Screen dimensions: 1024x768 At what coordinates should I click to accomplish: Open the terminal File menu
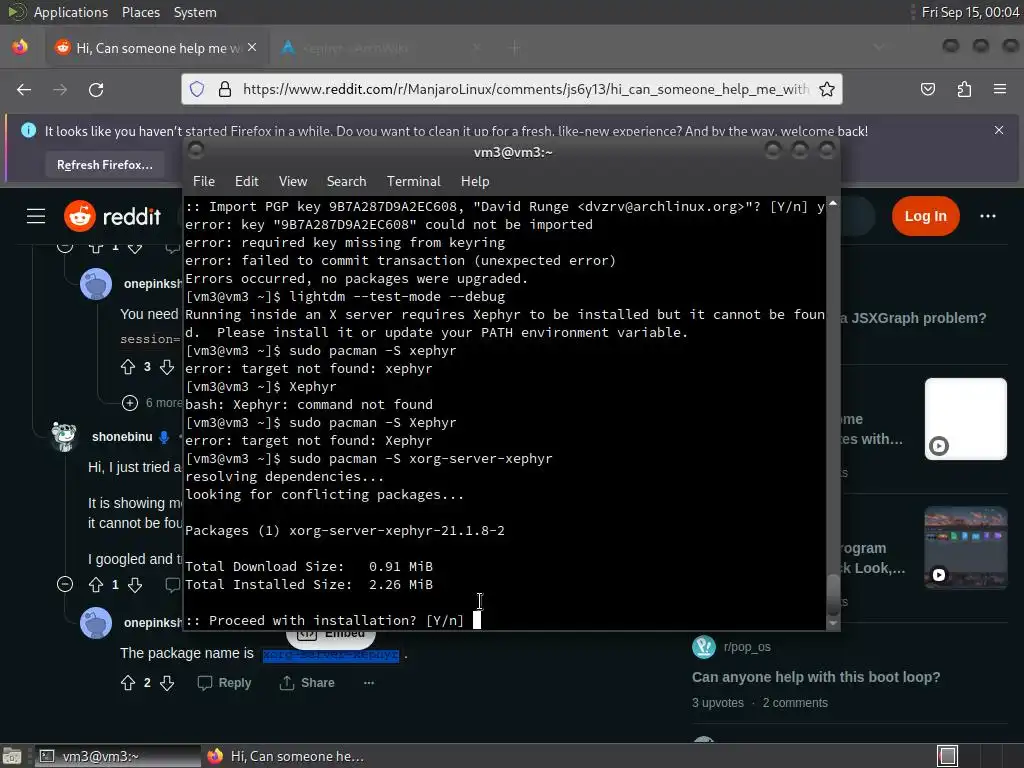pyautogui.click(x=204, y=182)
